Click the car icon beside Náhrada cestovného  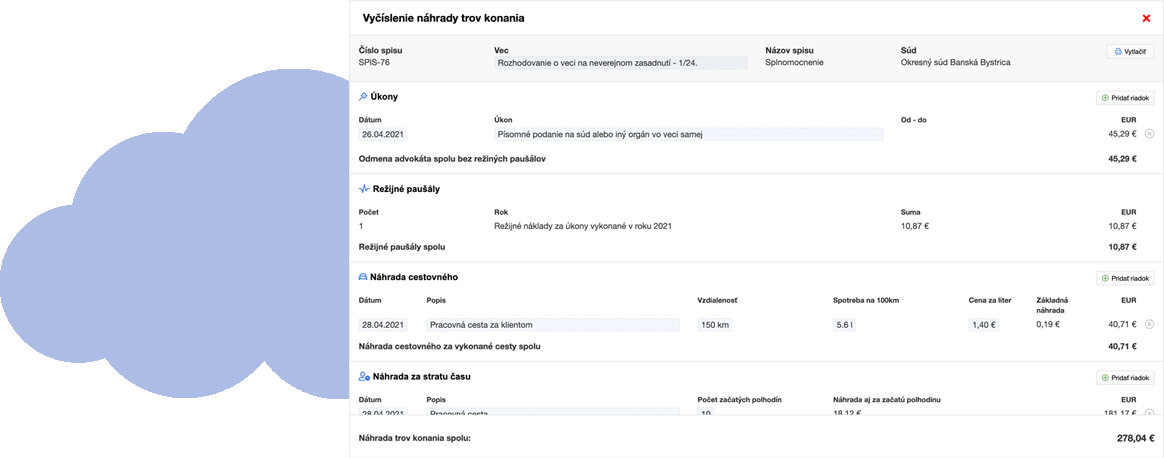tap(364, 277)
